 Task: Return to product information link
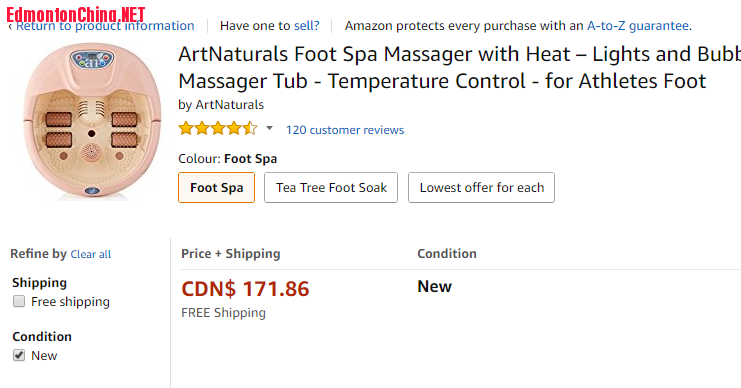[105, 26]
